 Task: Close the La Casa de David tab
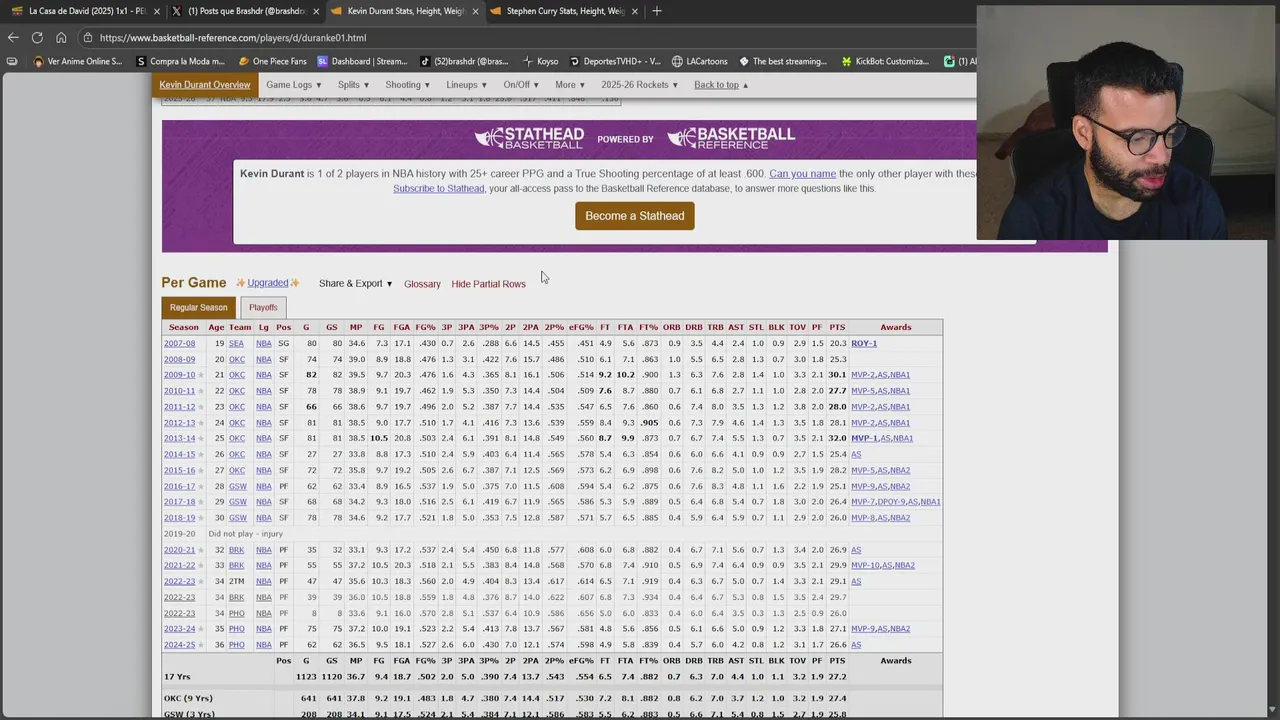click(x=155, y=11)
